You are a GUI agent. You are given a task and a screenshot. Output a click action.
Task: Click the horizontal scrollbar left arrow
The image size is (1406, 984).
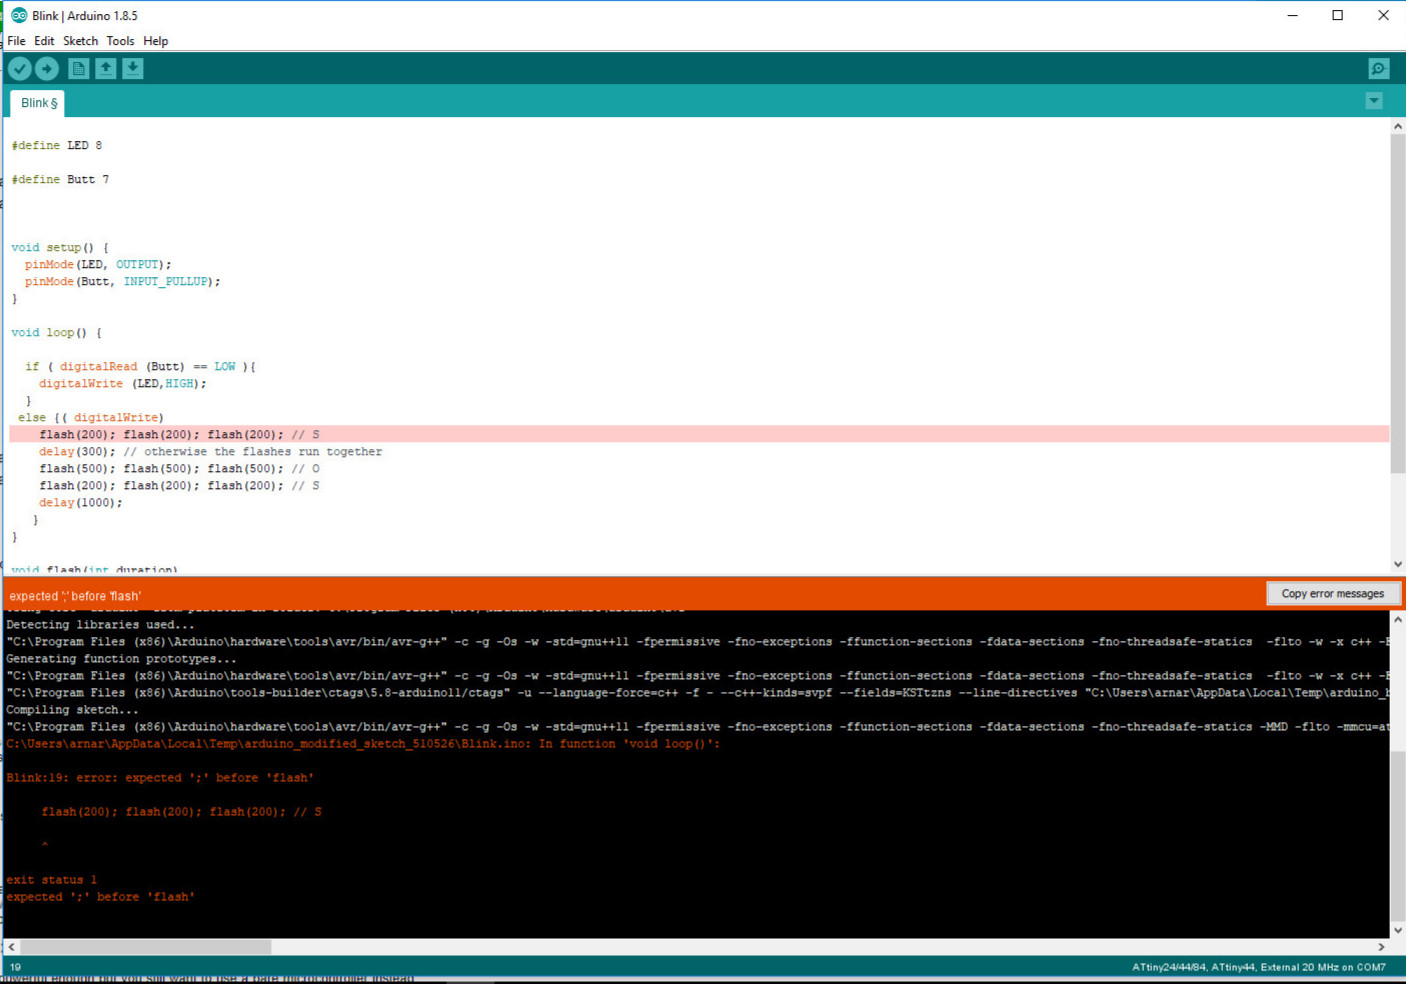12,947
